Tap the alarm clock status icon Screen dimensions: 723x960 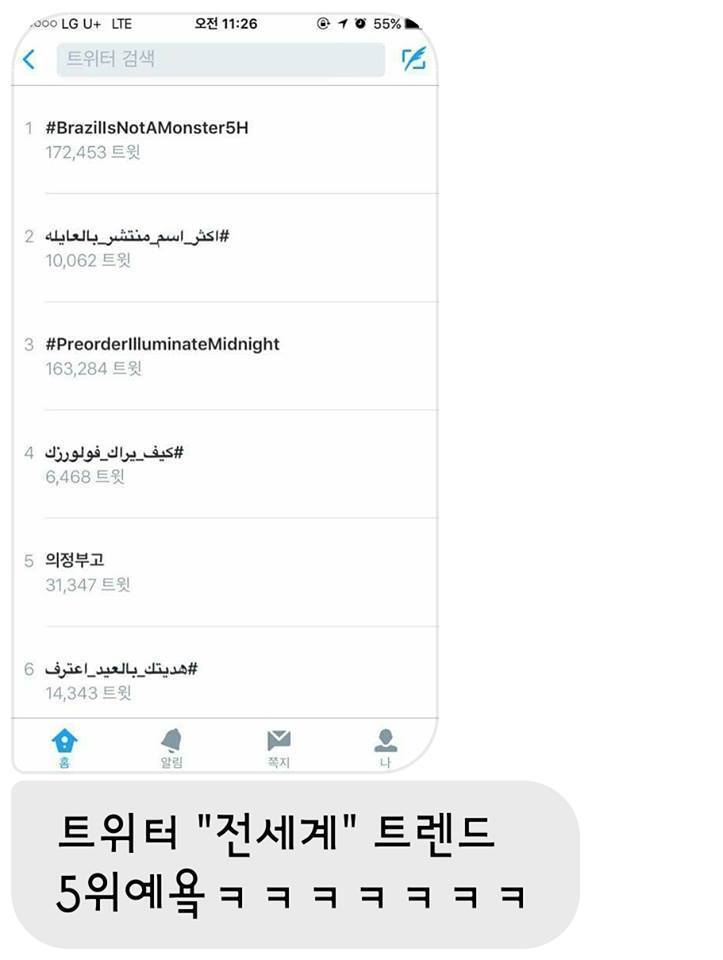361,23
